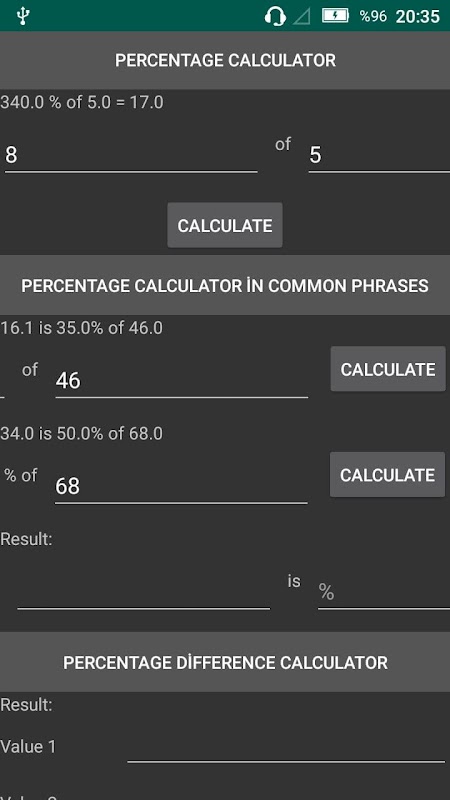Select the empty field left of 'is'

click(143, 592)
